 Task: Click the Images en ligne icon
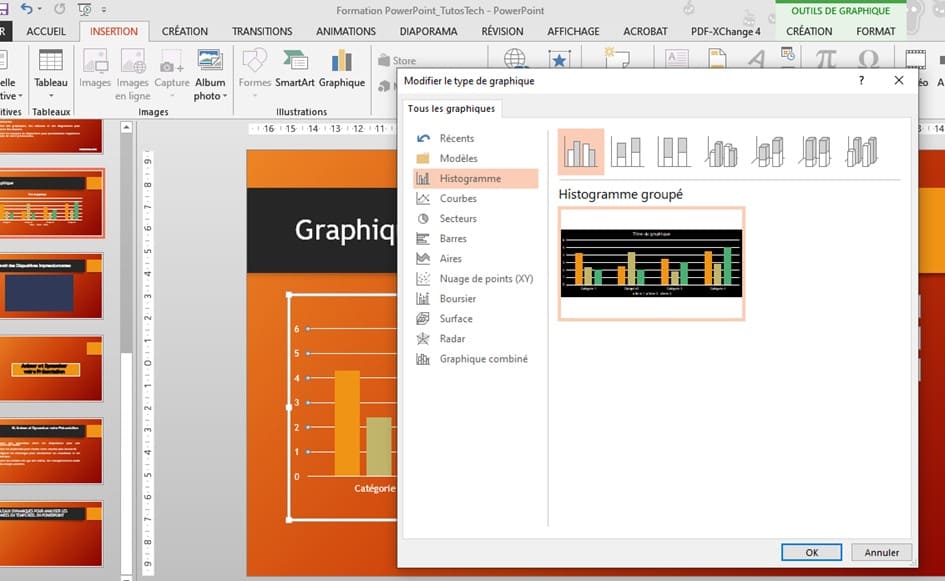coord(132,72)
